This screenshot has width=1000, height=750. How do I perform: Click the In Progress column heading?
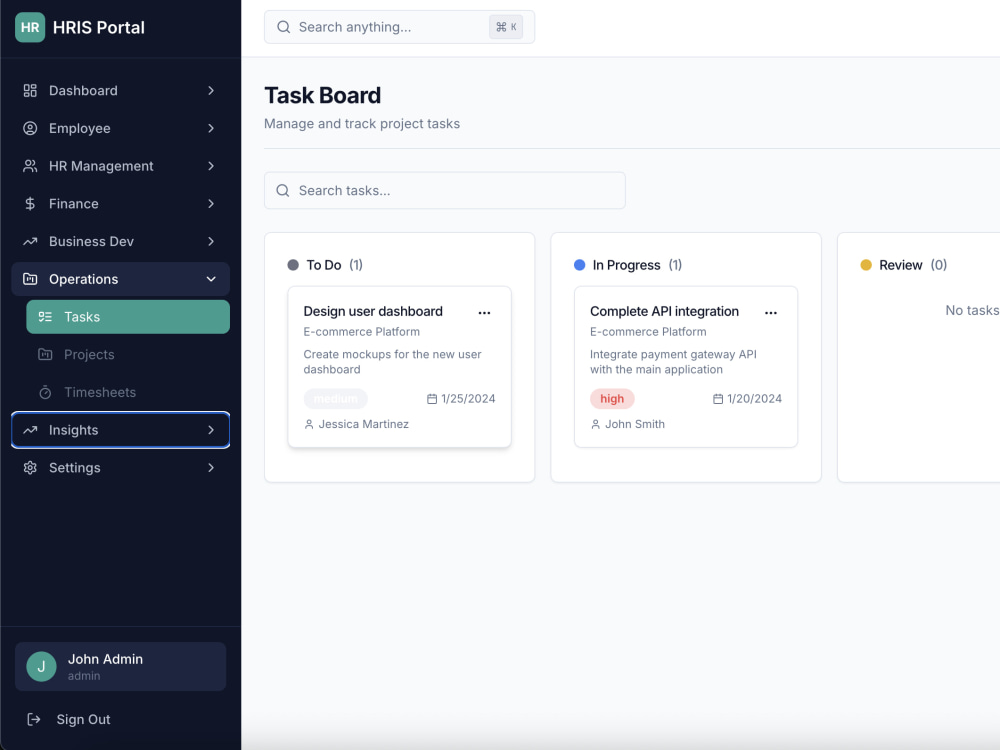(x=626, y=265)
